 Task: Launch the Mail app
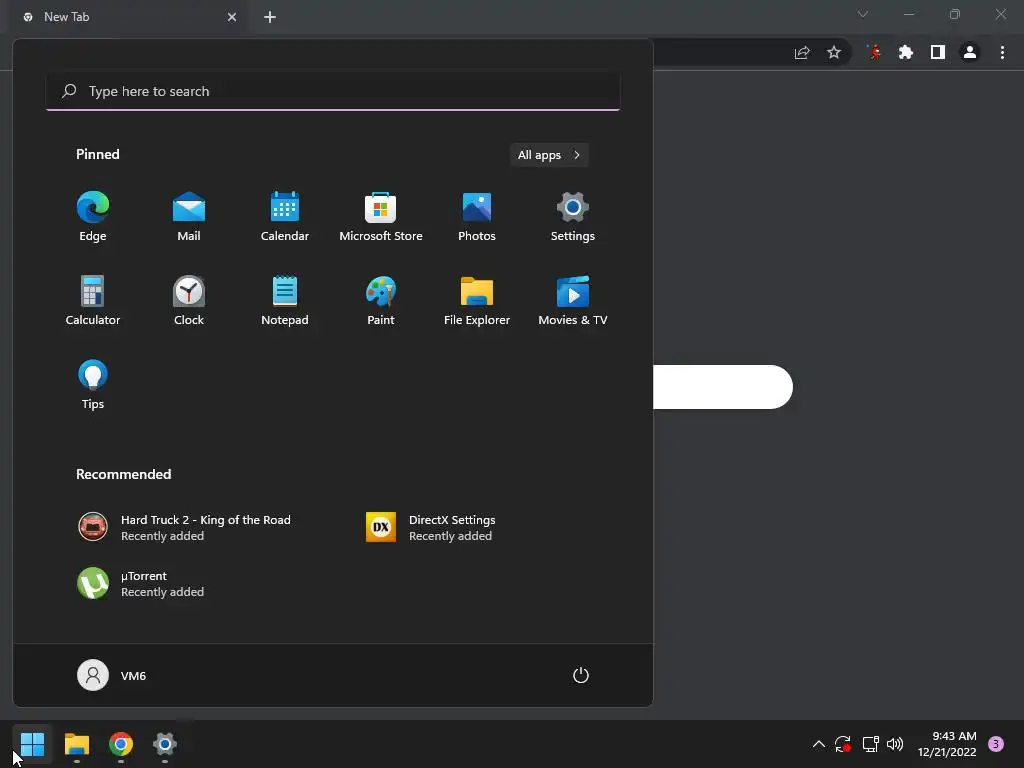pyautogui.click(x=189, y=216)
